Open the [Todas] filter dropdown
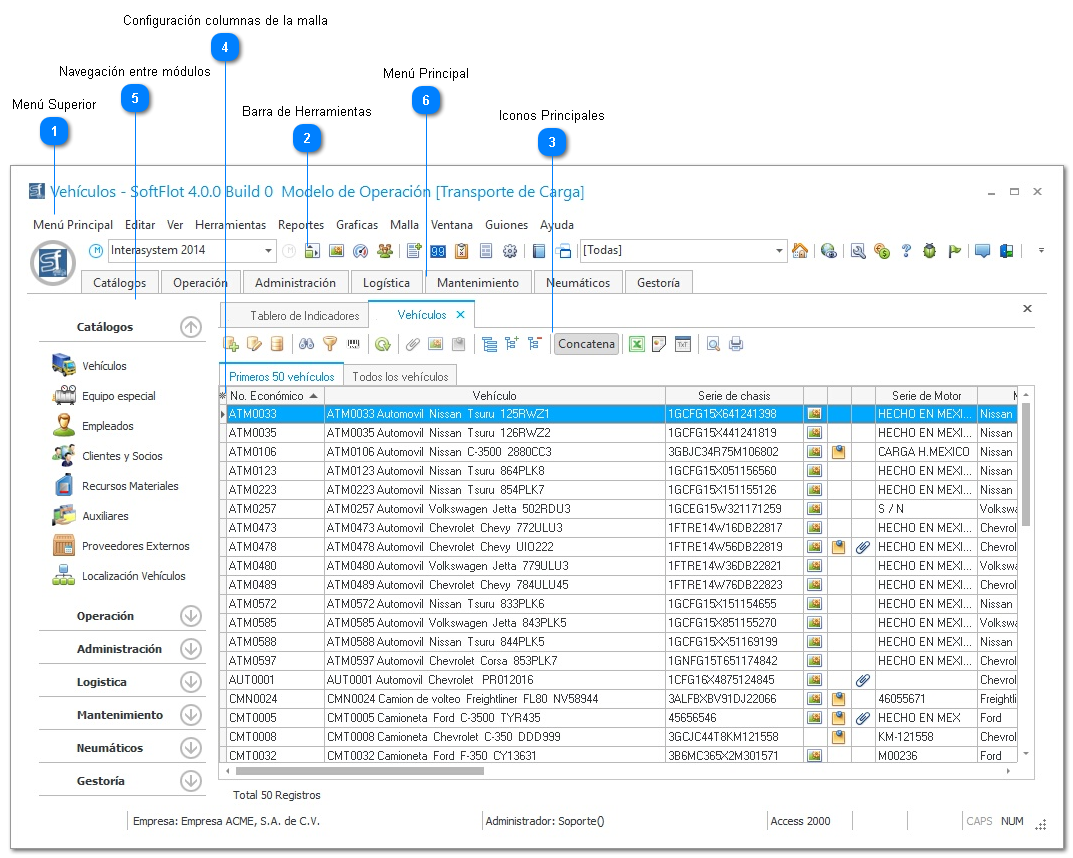Viewport: 1073px width, 858px height. (x=780, y=251)
